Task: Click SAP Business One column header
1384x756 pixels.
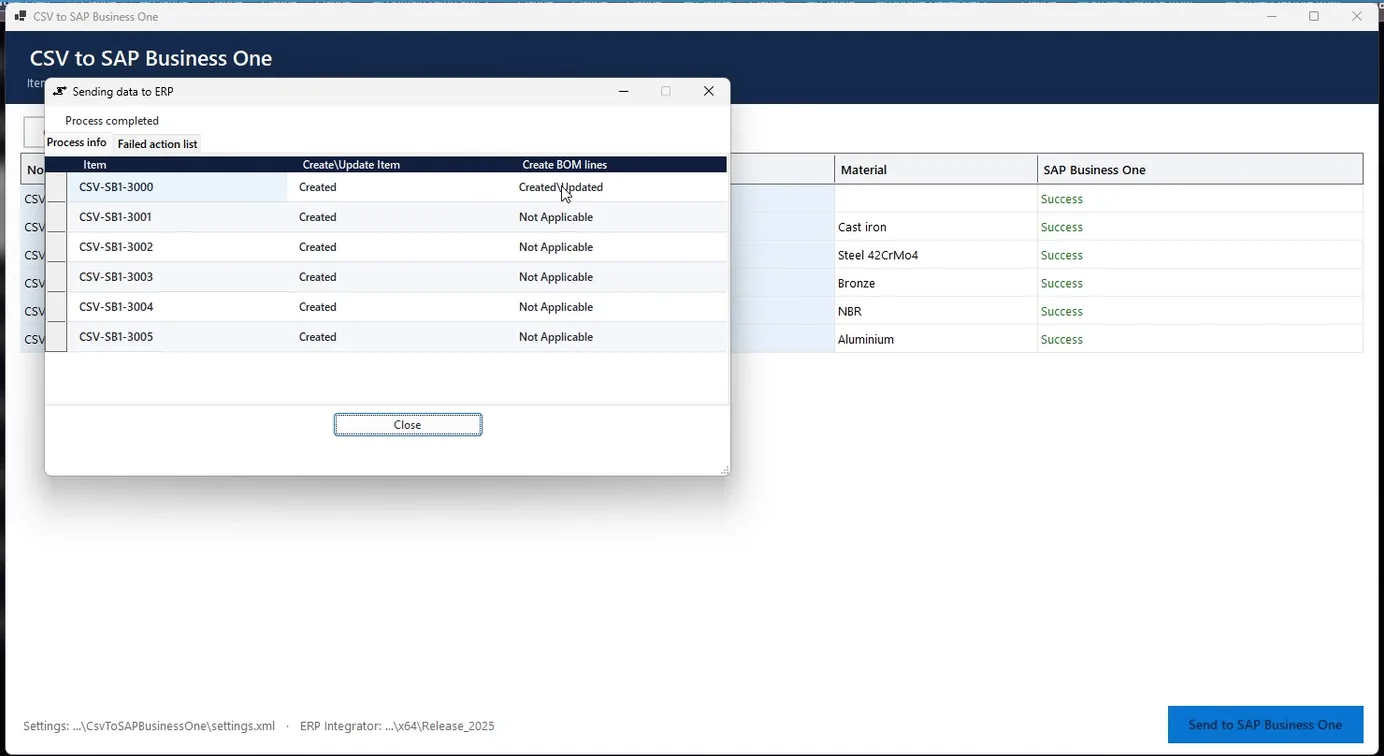Action: point(1200,169)
